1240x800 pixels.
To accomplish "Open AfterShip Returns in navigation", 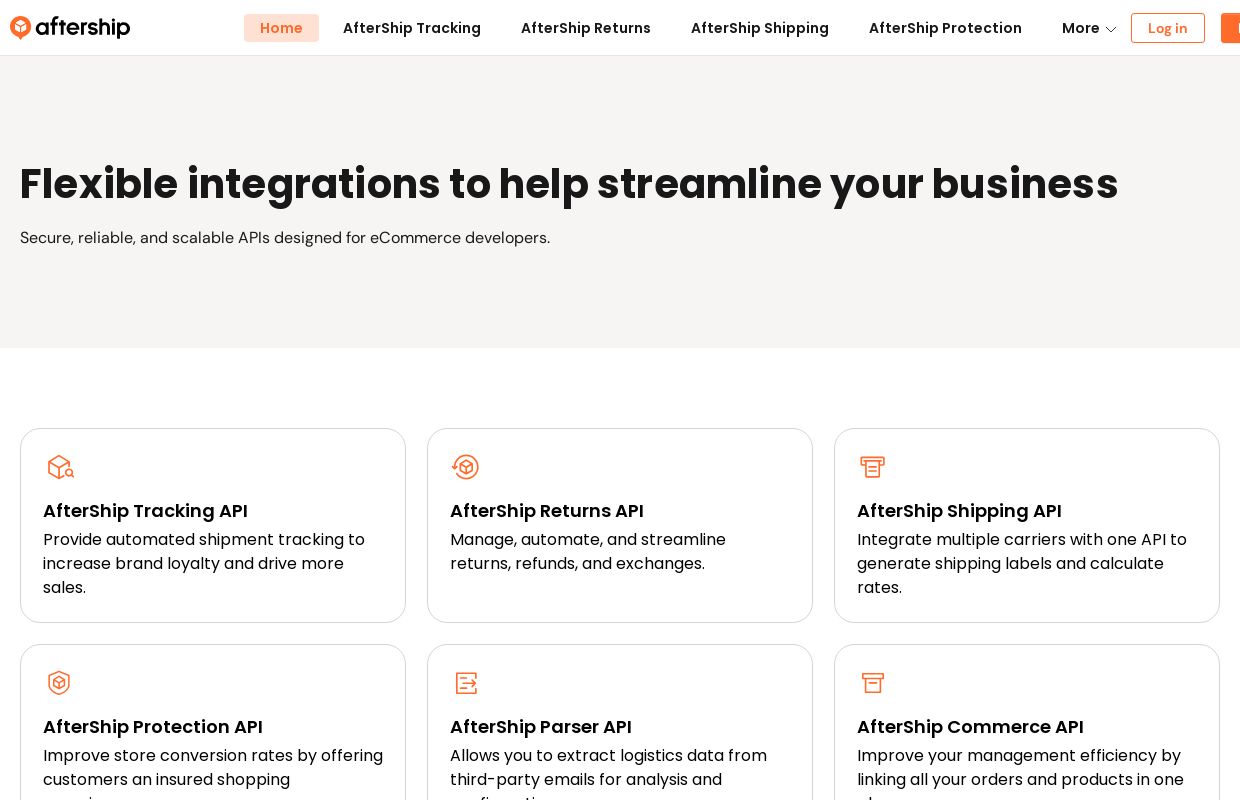I will click(x=586, y=28).
